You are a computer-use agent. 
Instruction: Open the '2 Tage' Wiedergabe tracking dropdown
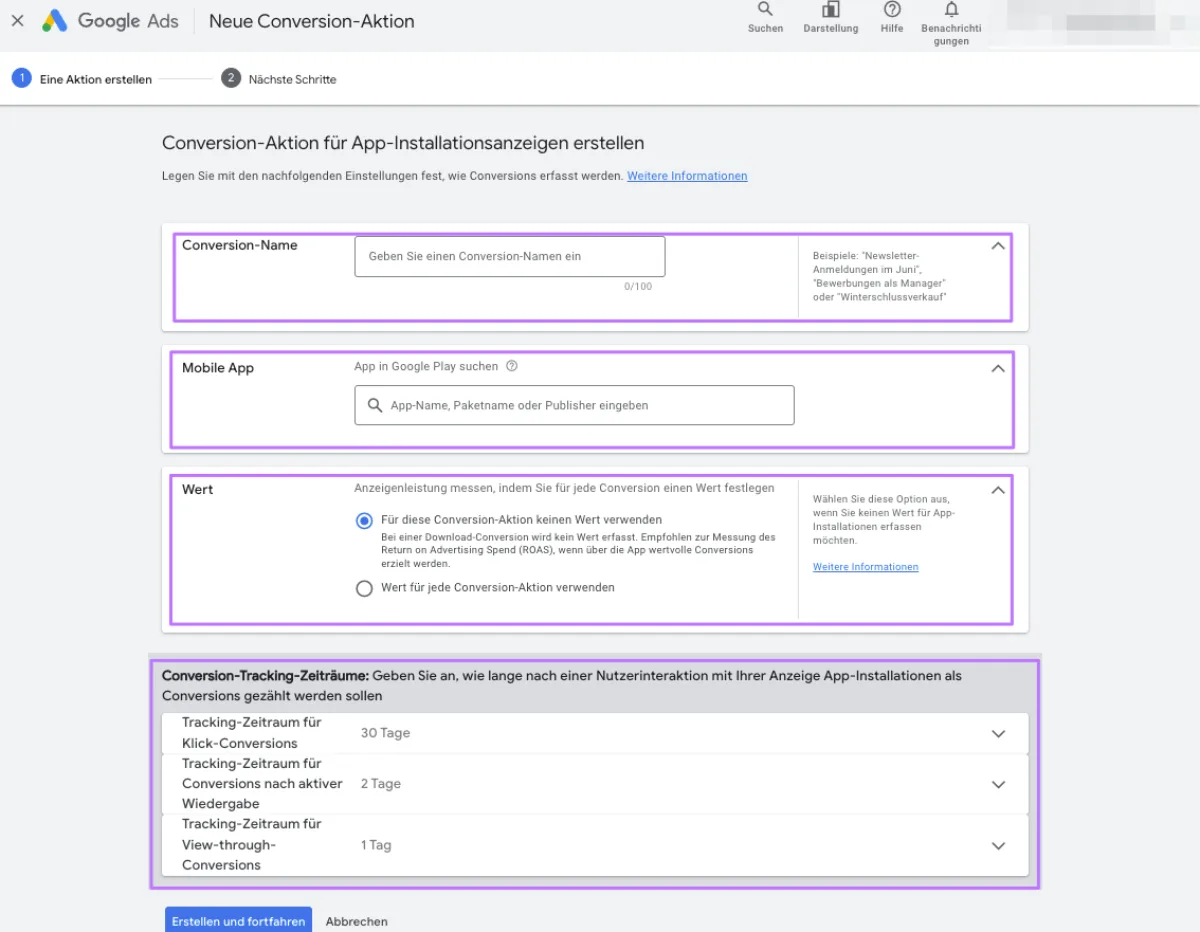998,784
